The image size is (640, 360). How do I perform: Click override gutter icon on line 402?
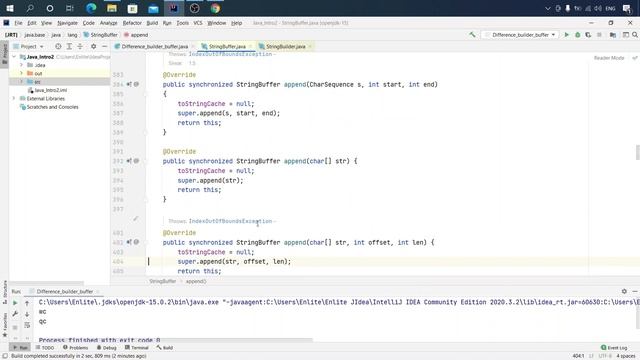(x=129, y=242)
